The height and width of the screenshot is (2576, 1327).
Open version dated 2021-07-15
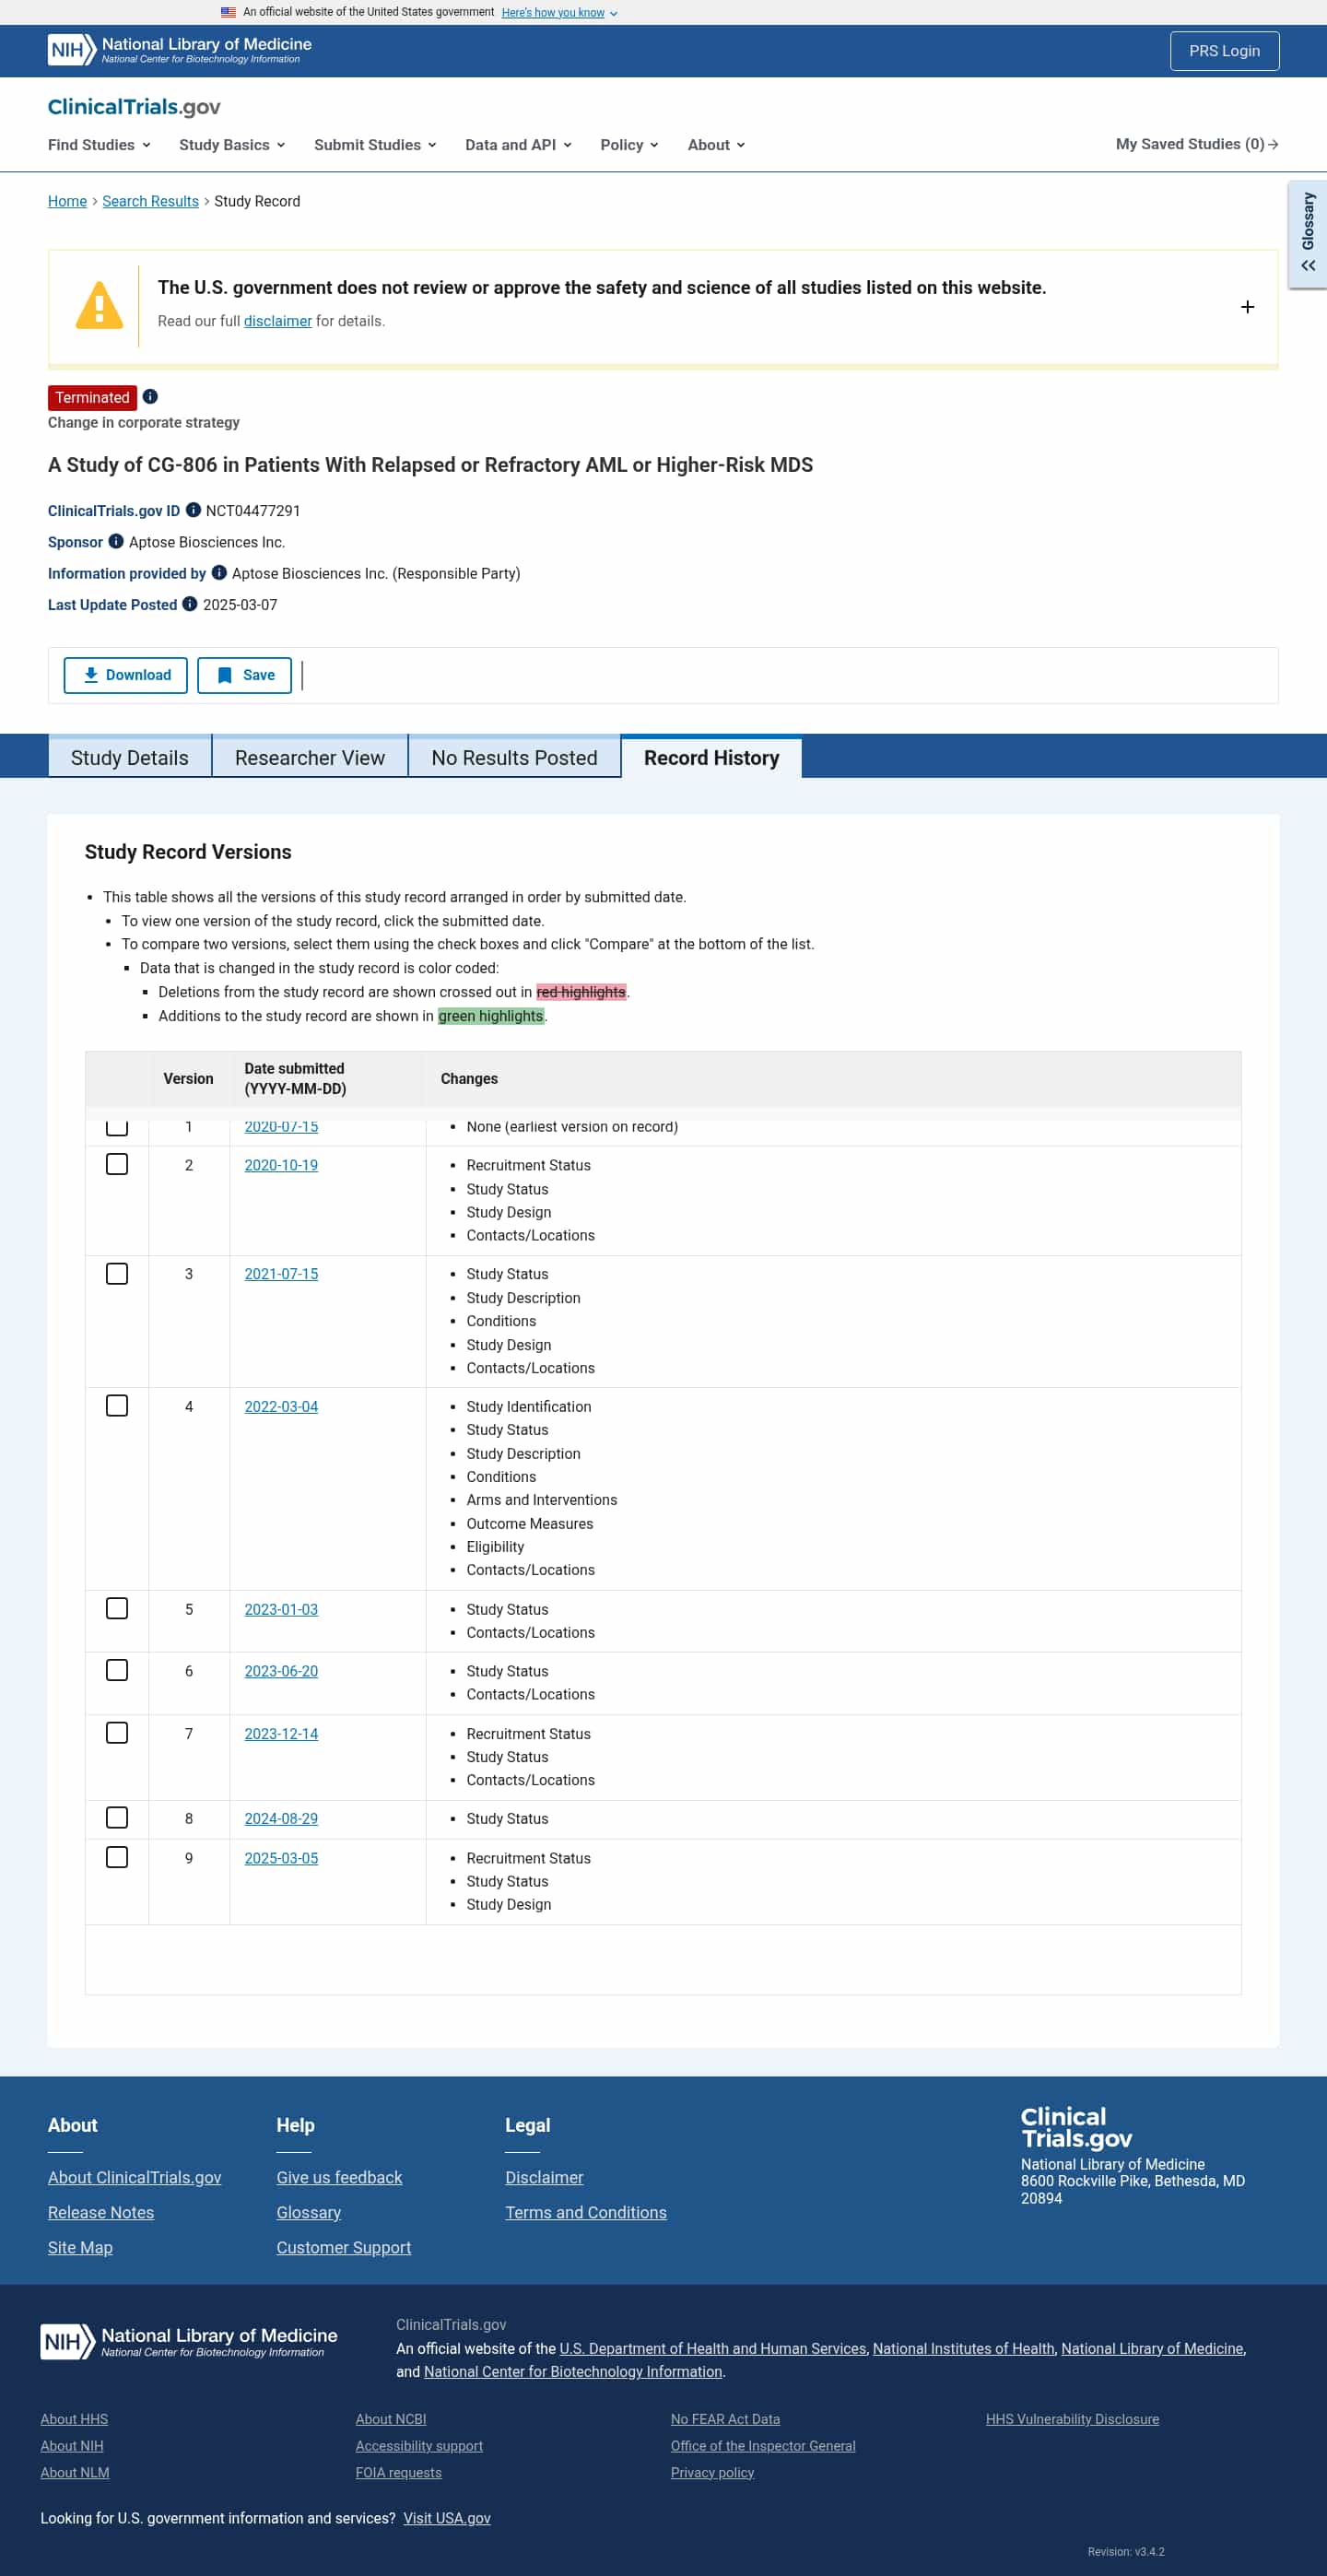point(281,1274)
